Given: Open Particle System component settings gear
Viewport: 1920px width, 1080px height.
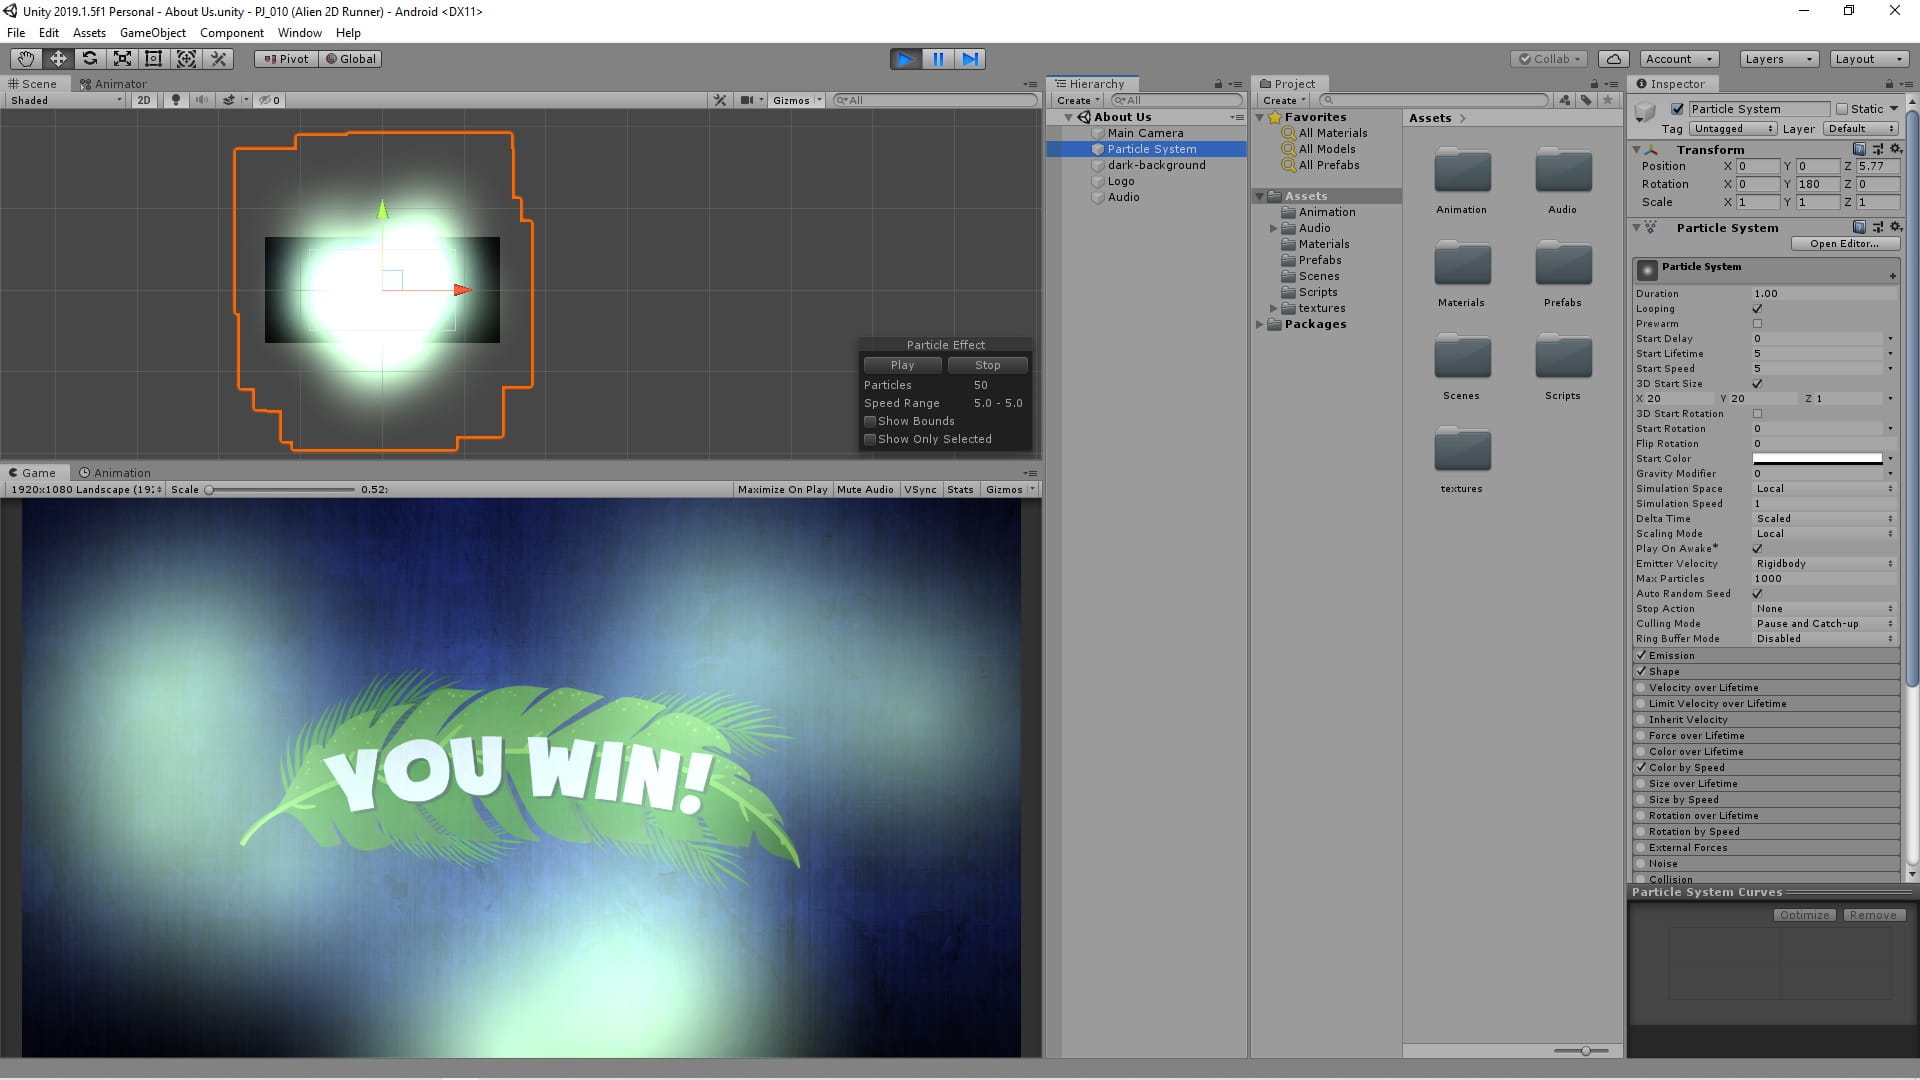Looking at the screenshot, I should click(x=1895, y=227).
